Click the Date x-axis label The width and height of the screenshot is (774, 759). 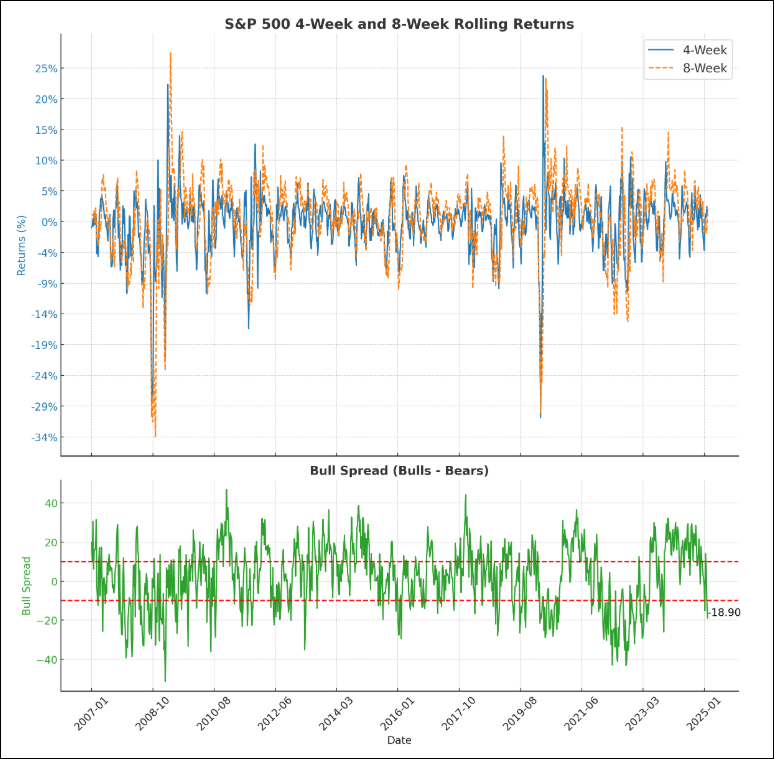tap(399, 740)
